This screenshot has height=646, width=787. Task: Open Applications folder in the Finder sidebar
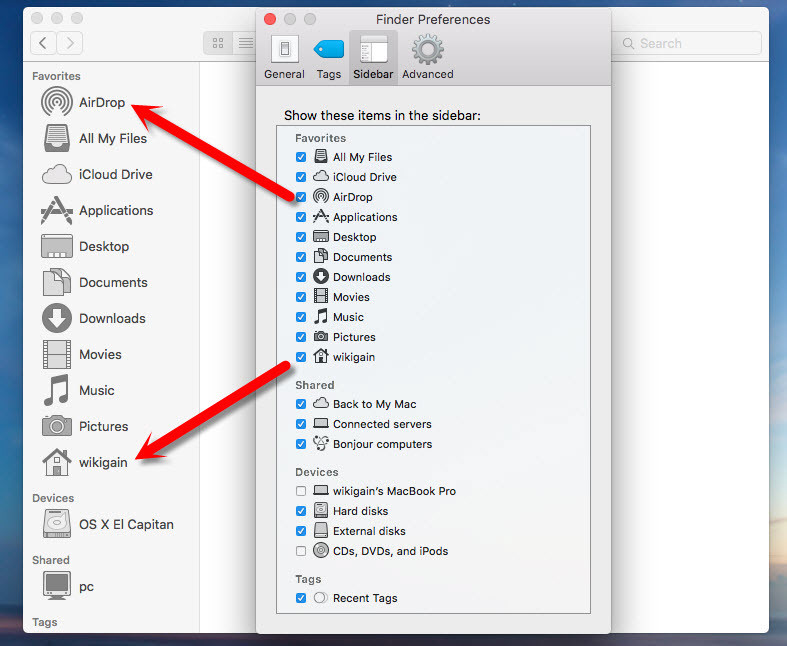(x=97, y=210)
